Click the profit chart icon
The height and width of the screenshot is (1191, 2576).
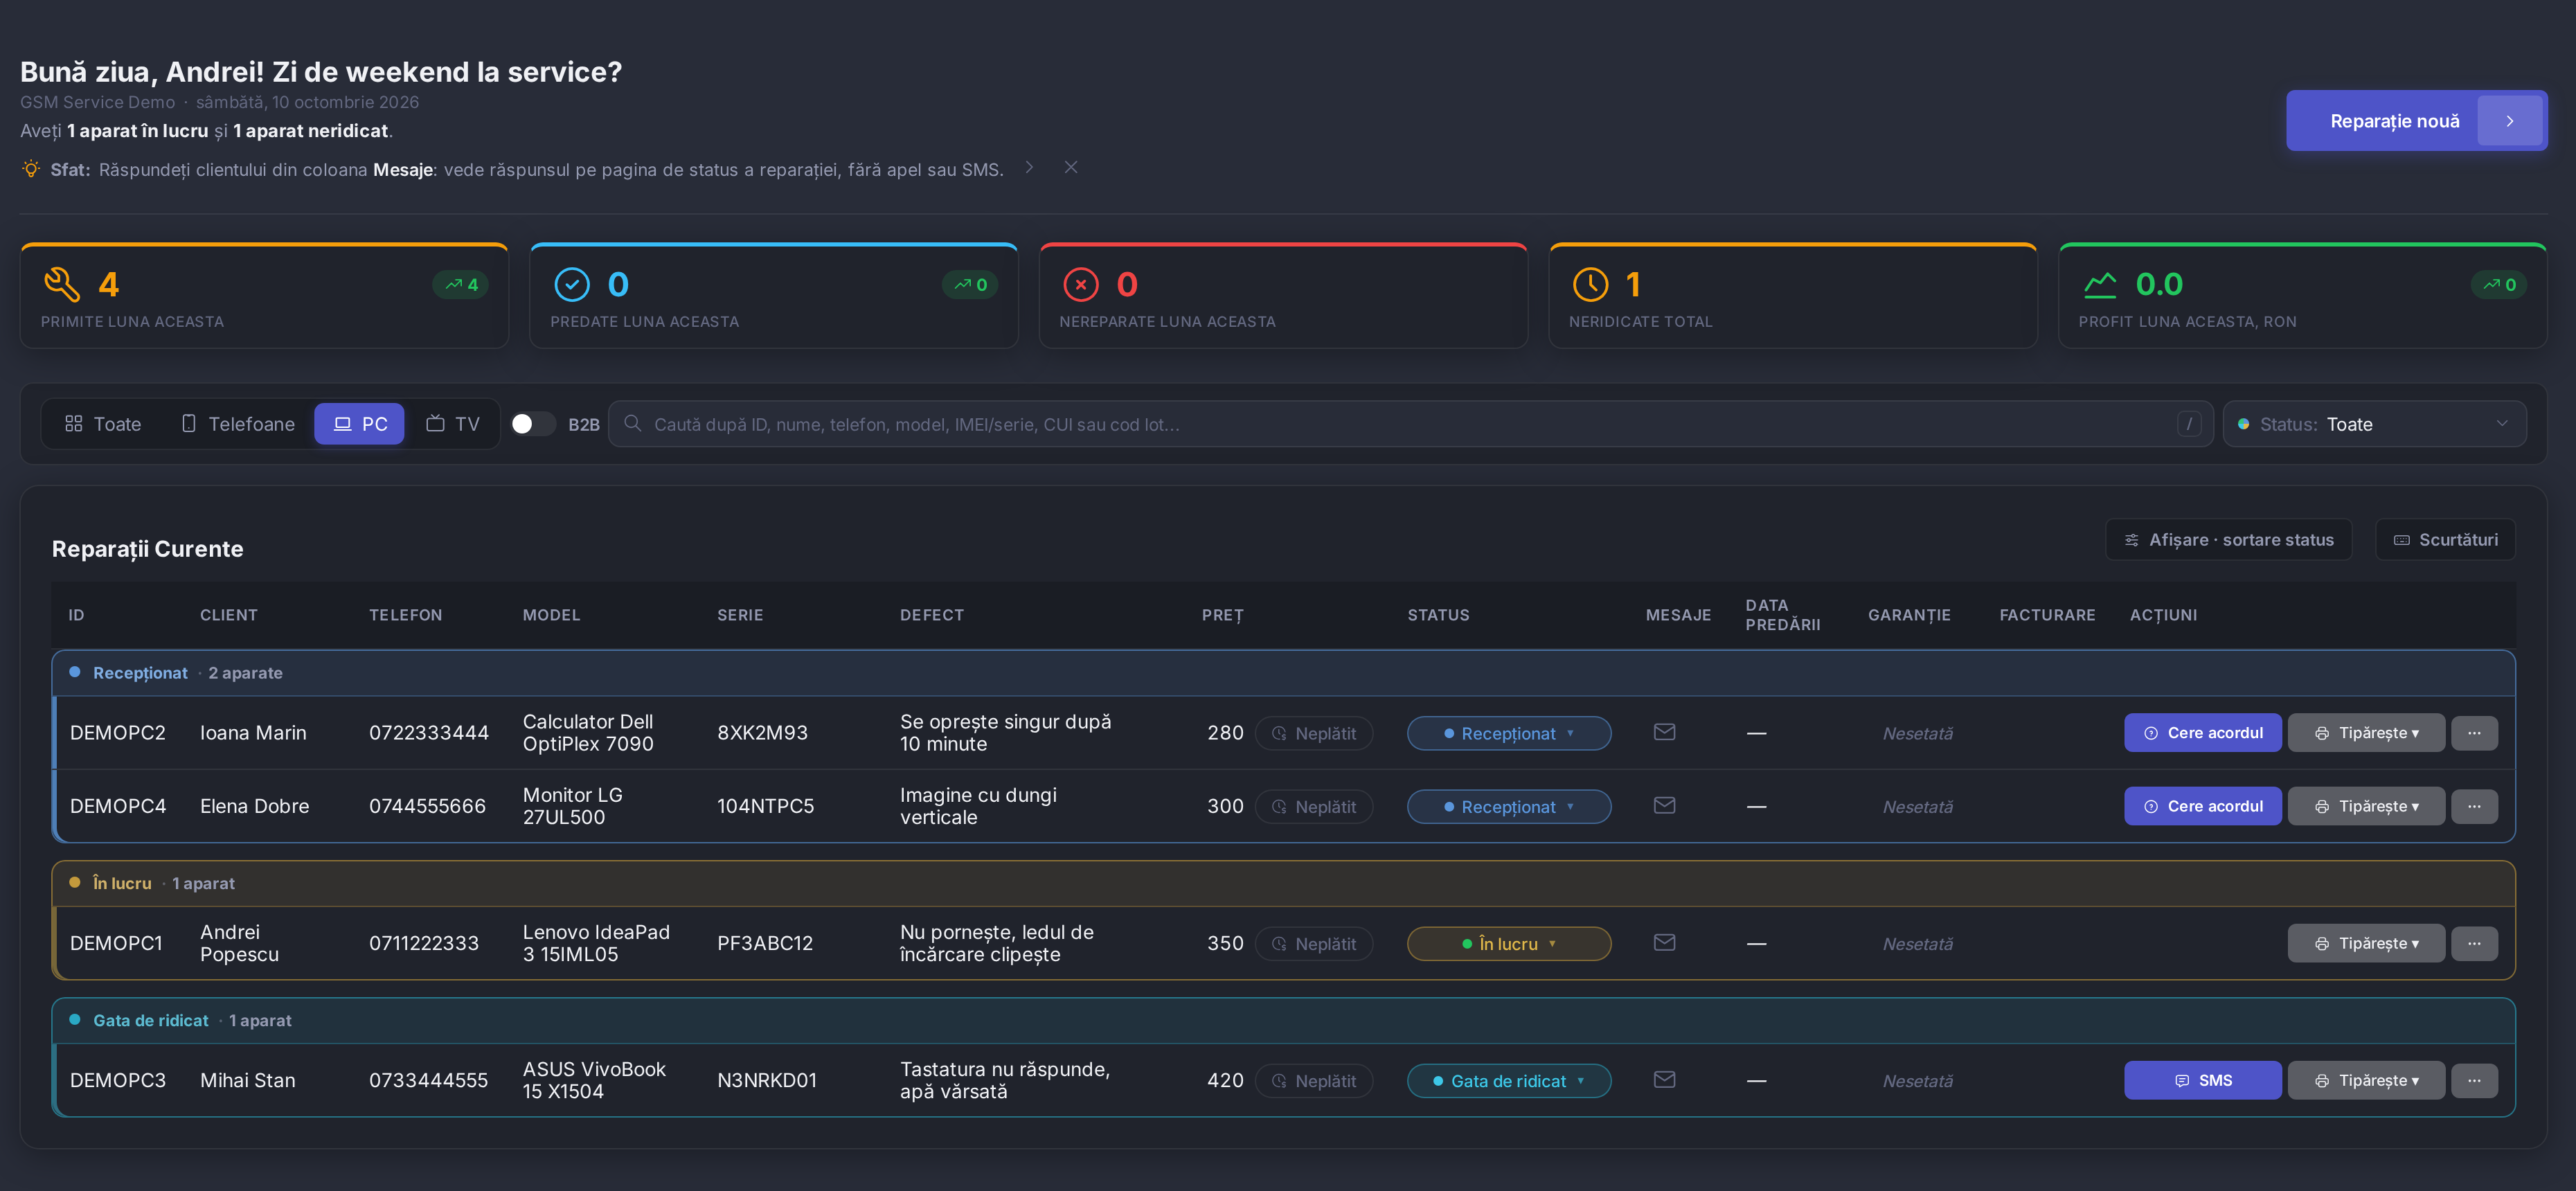(2100, 284)
